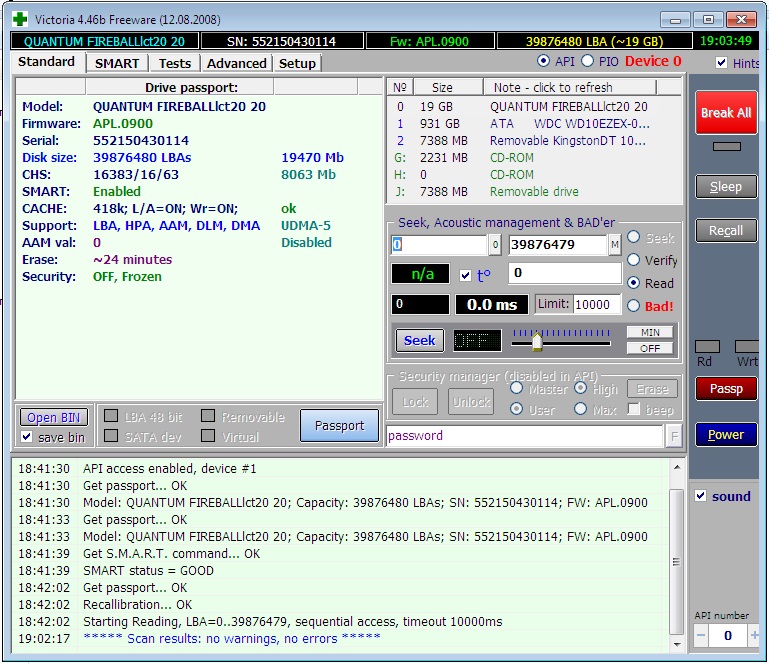This screenshot has height=664, width=769.
Task: Toggle the save bin checkbox
Action: coord(27,436)
